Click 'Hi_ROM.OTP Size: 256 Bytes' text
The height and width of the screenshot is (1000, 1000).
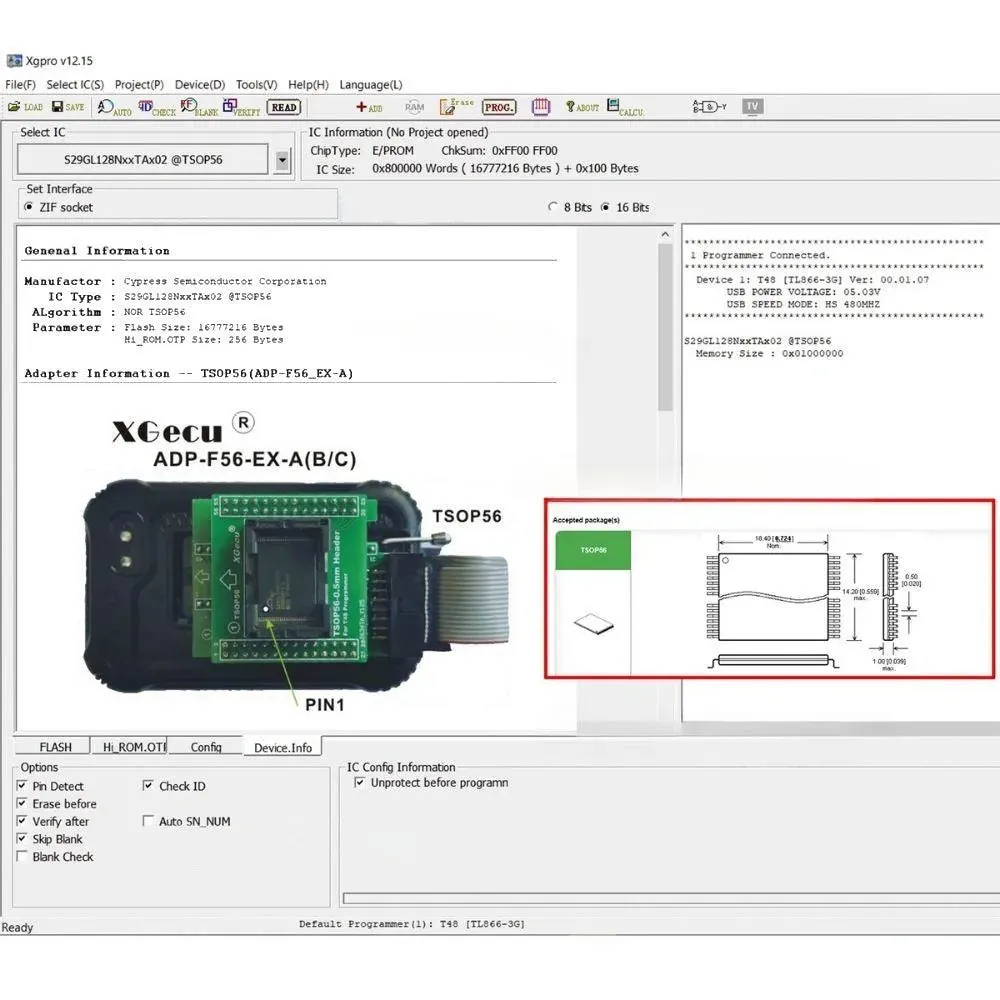point(203,340)
